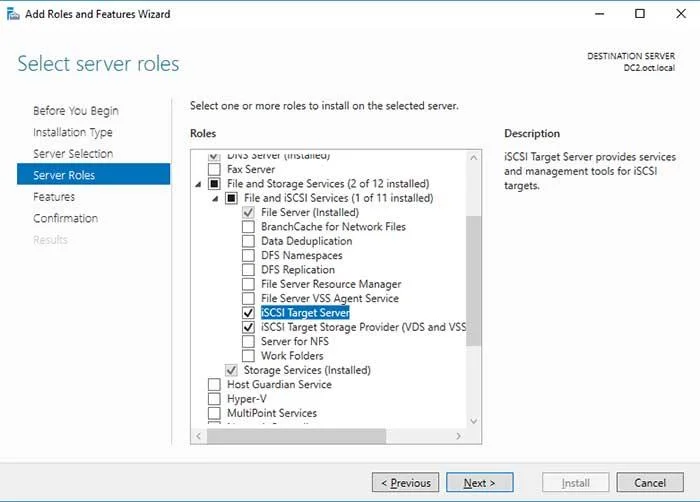Select the Hyper-V role label
The width and height of the screenshot is (700, 502).
click(x=247, y=399)
